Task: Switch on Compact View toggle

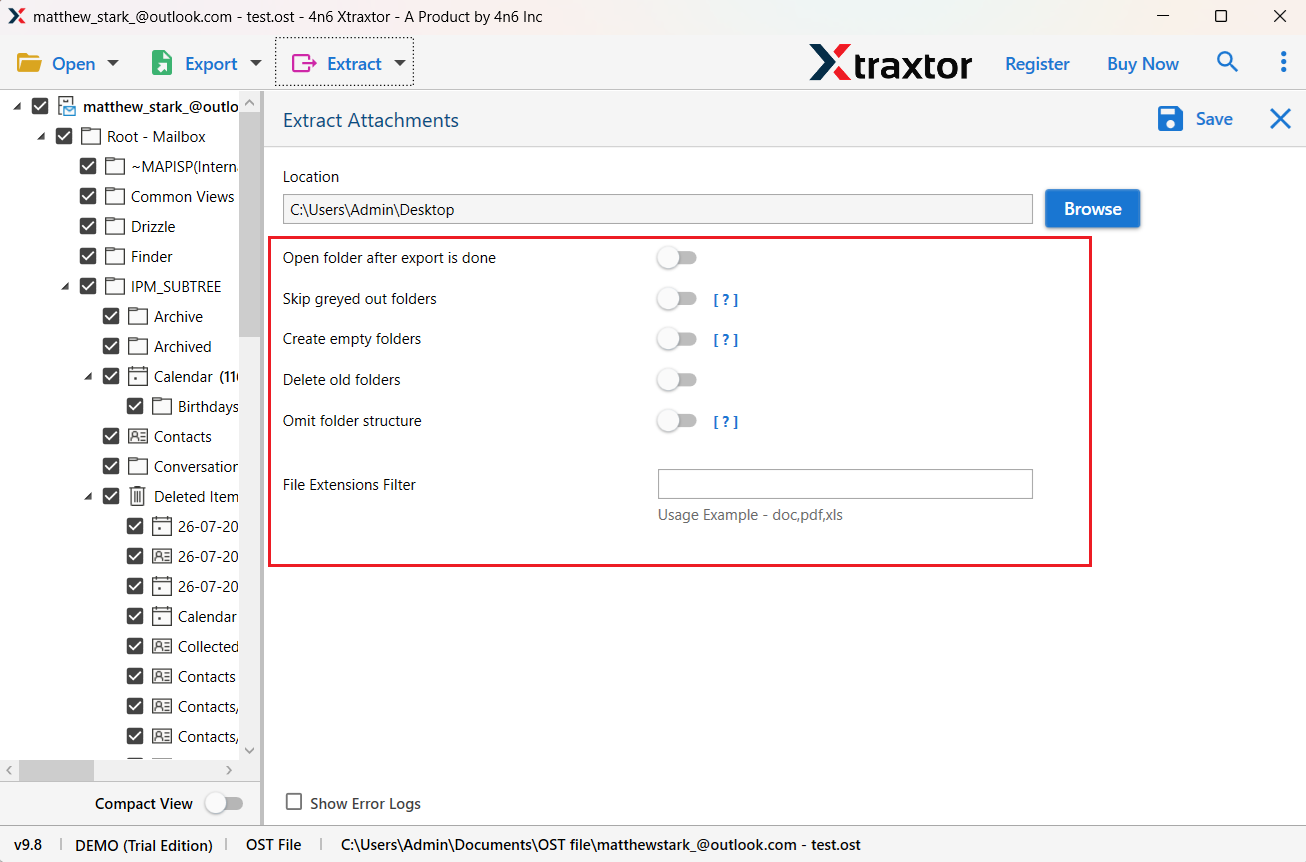Action: click(x=224, y=803)
